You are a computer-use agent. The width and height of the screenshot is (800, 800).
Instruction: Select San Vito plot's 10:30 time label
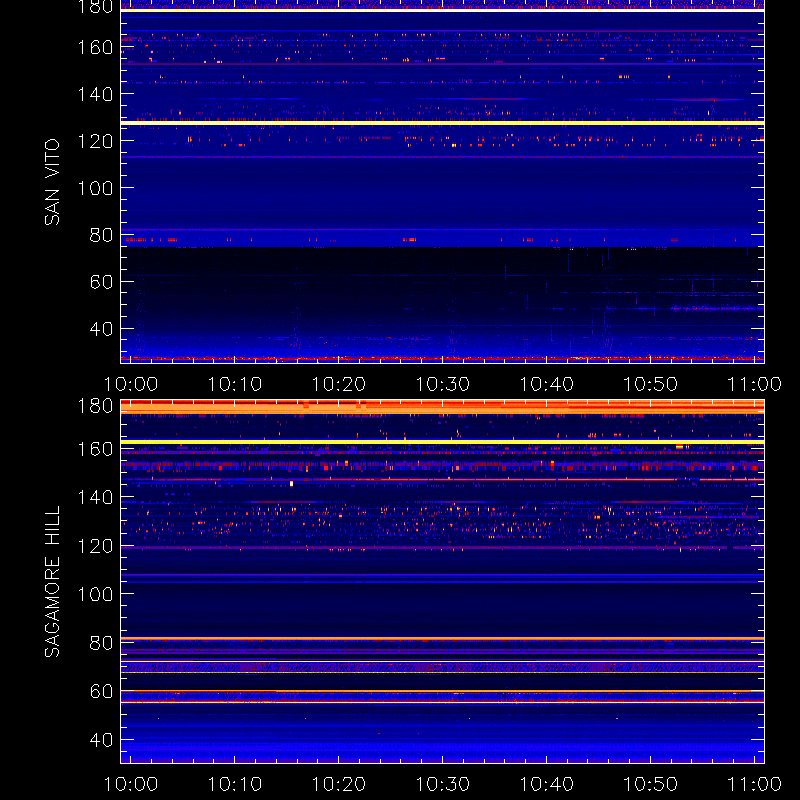click(x=443, y=384)
